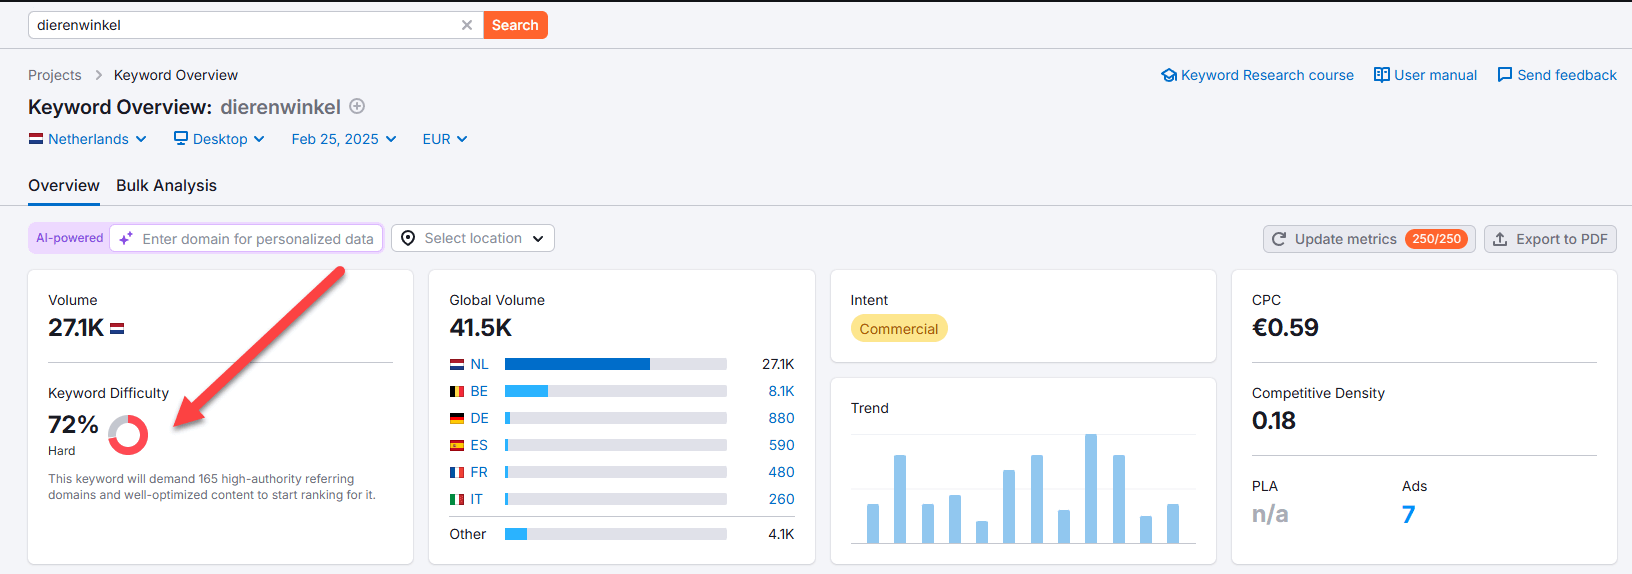The image size is (1632, 574).
Task: Click the FR country link
Action: click(479, 472)
